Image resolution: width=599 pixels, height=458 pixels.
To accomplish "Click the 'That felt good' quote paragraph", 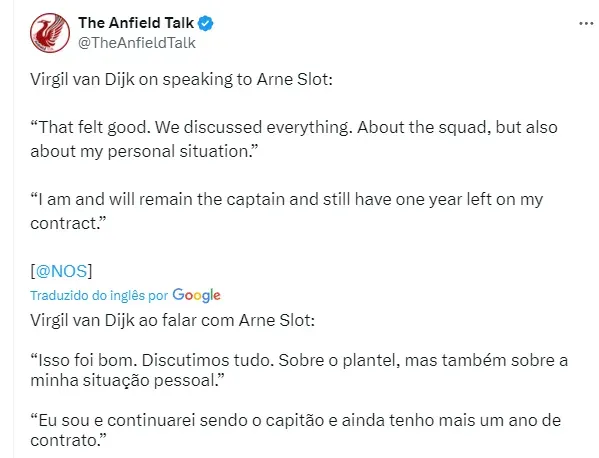I will [x=294, y=139].
